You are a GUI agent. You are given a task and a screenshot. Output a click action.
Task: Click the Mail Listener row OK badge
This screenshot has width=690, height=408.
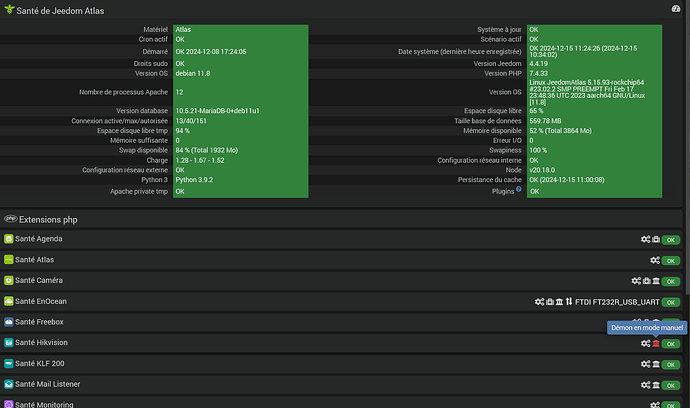pos(671,385)
